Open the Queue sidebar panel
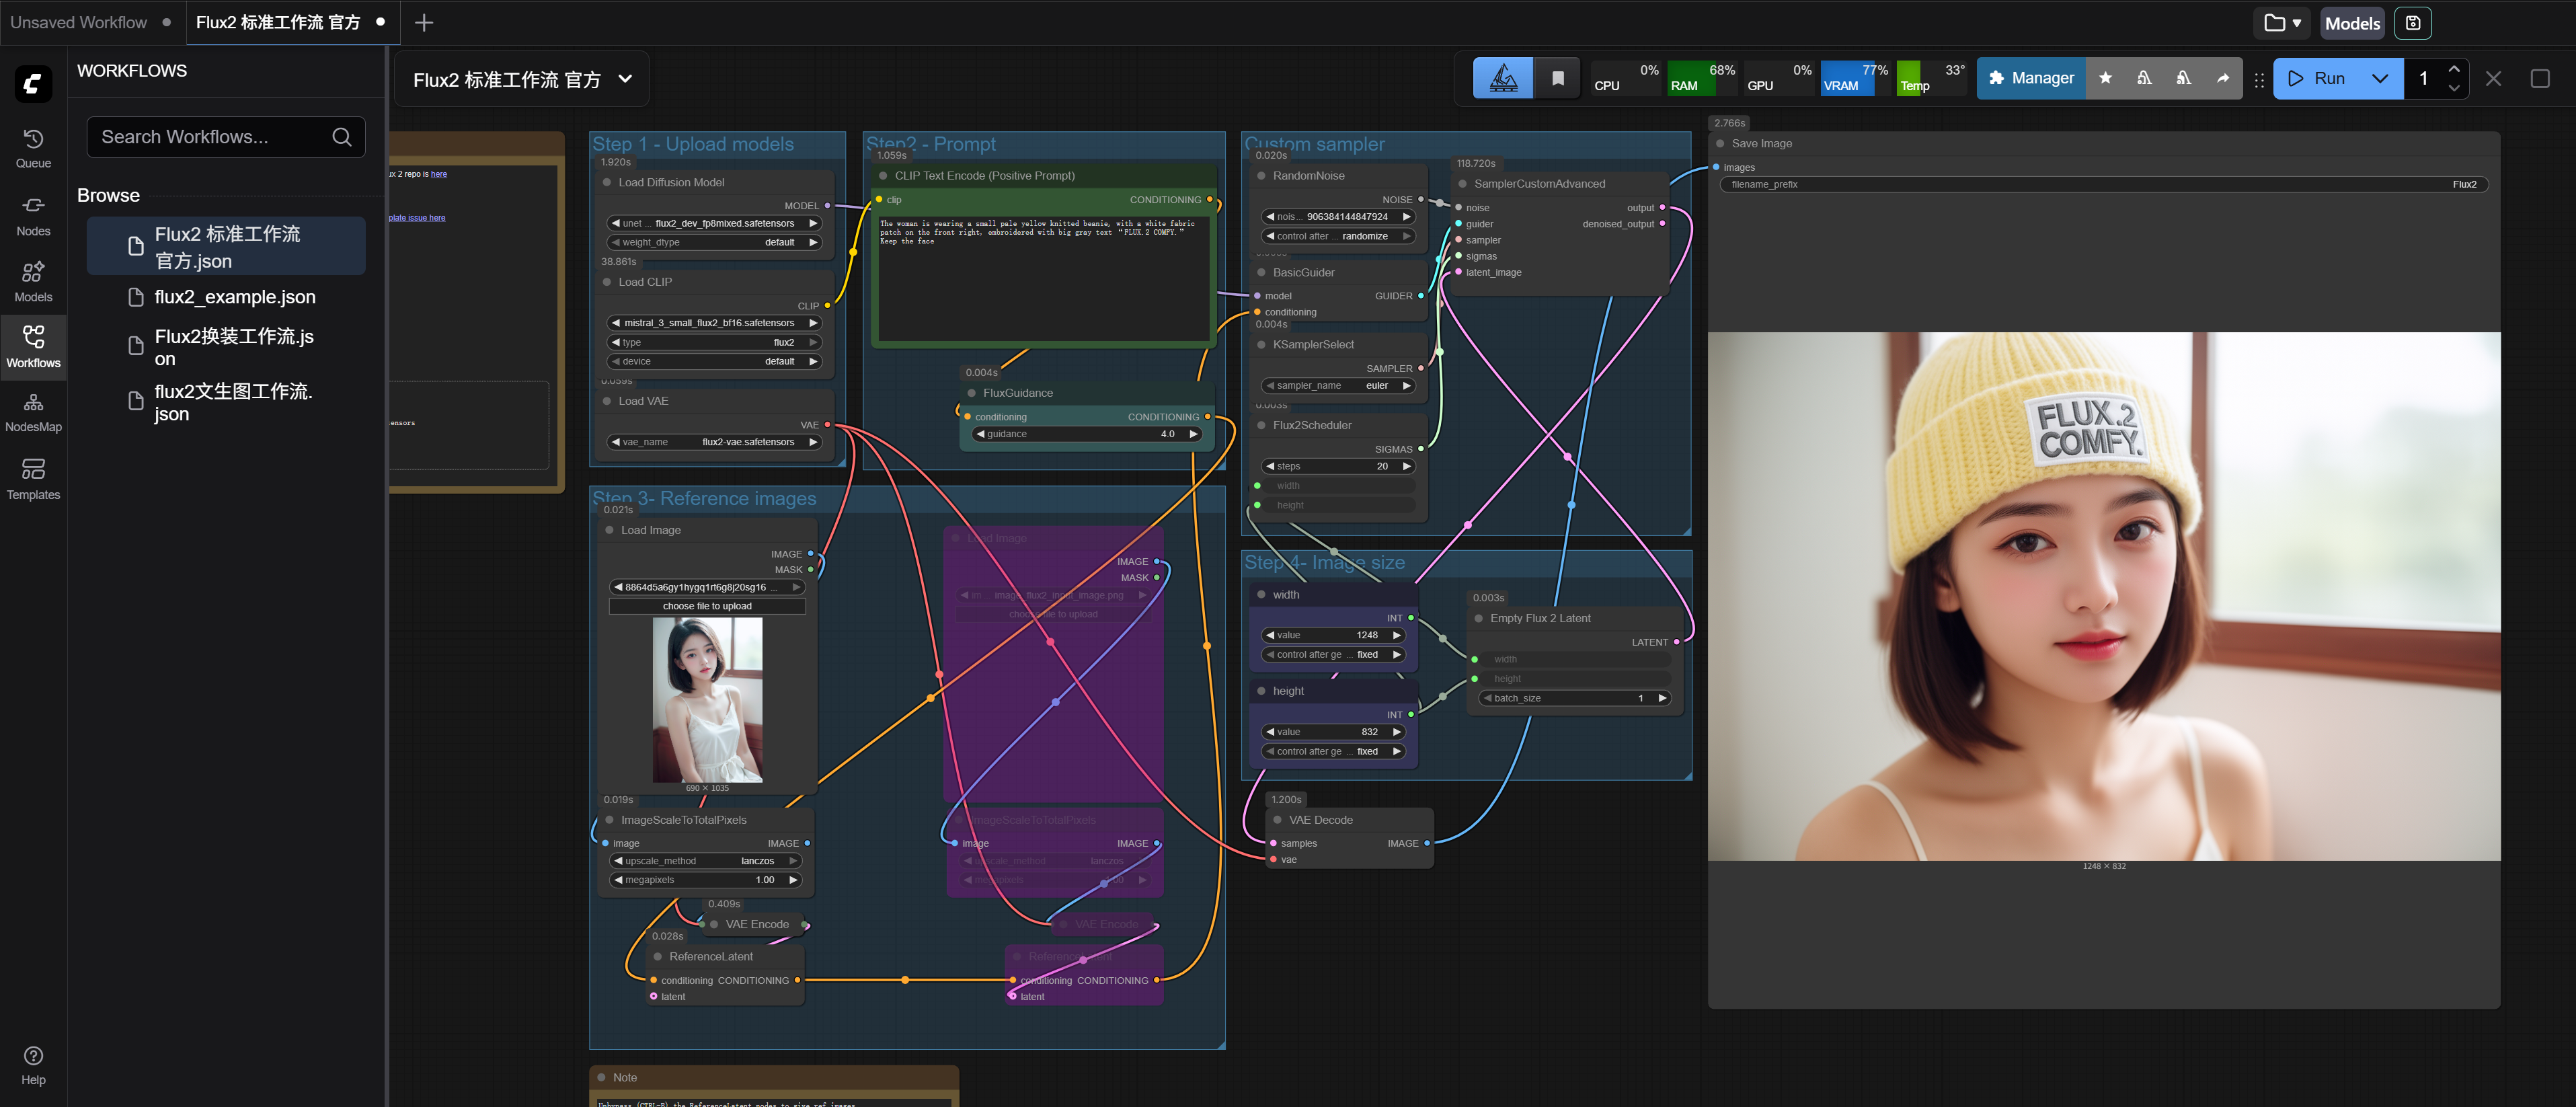The width and height of the screenshot is (2576, 1107). (x=33, y=148)
